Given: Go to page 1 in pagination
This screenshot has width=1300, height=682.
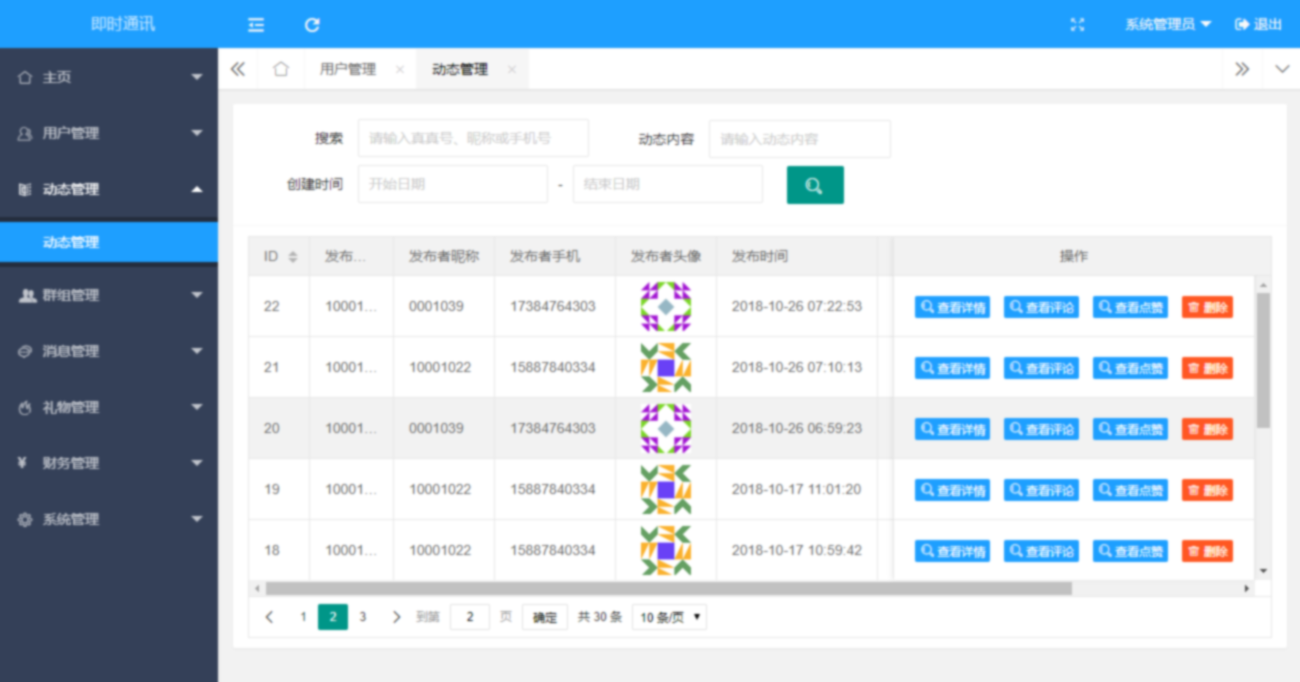Looking at the screenshot, I should tap(303, 617).
